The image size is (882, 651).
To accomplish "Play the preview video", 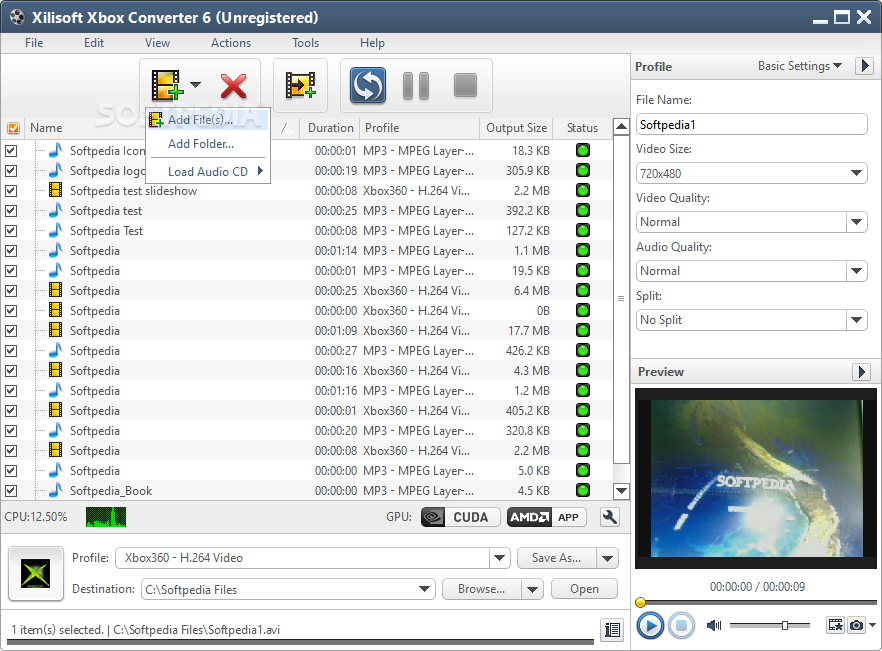I will [651, 626].
